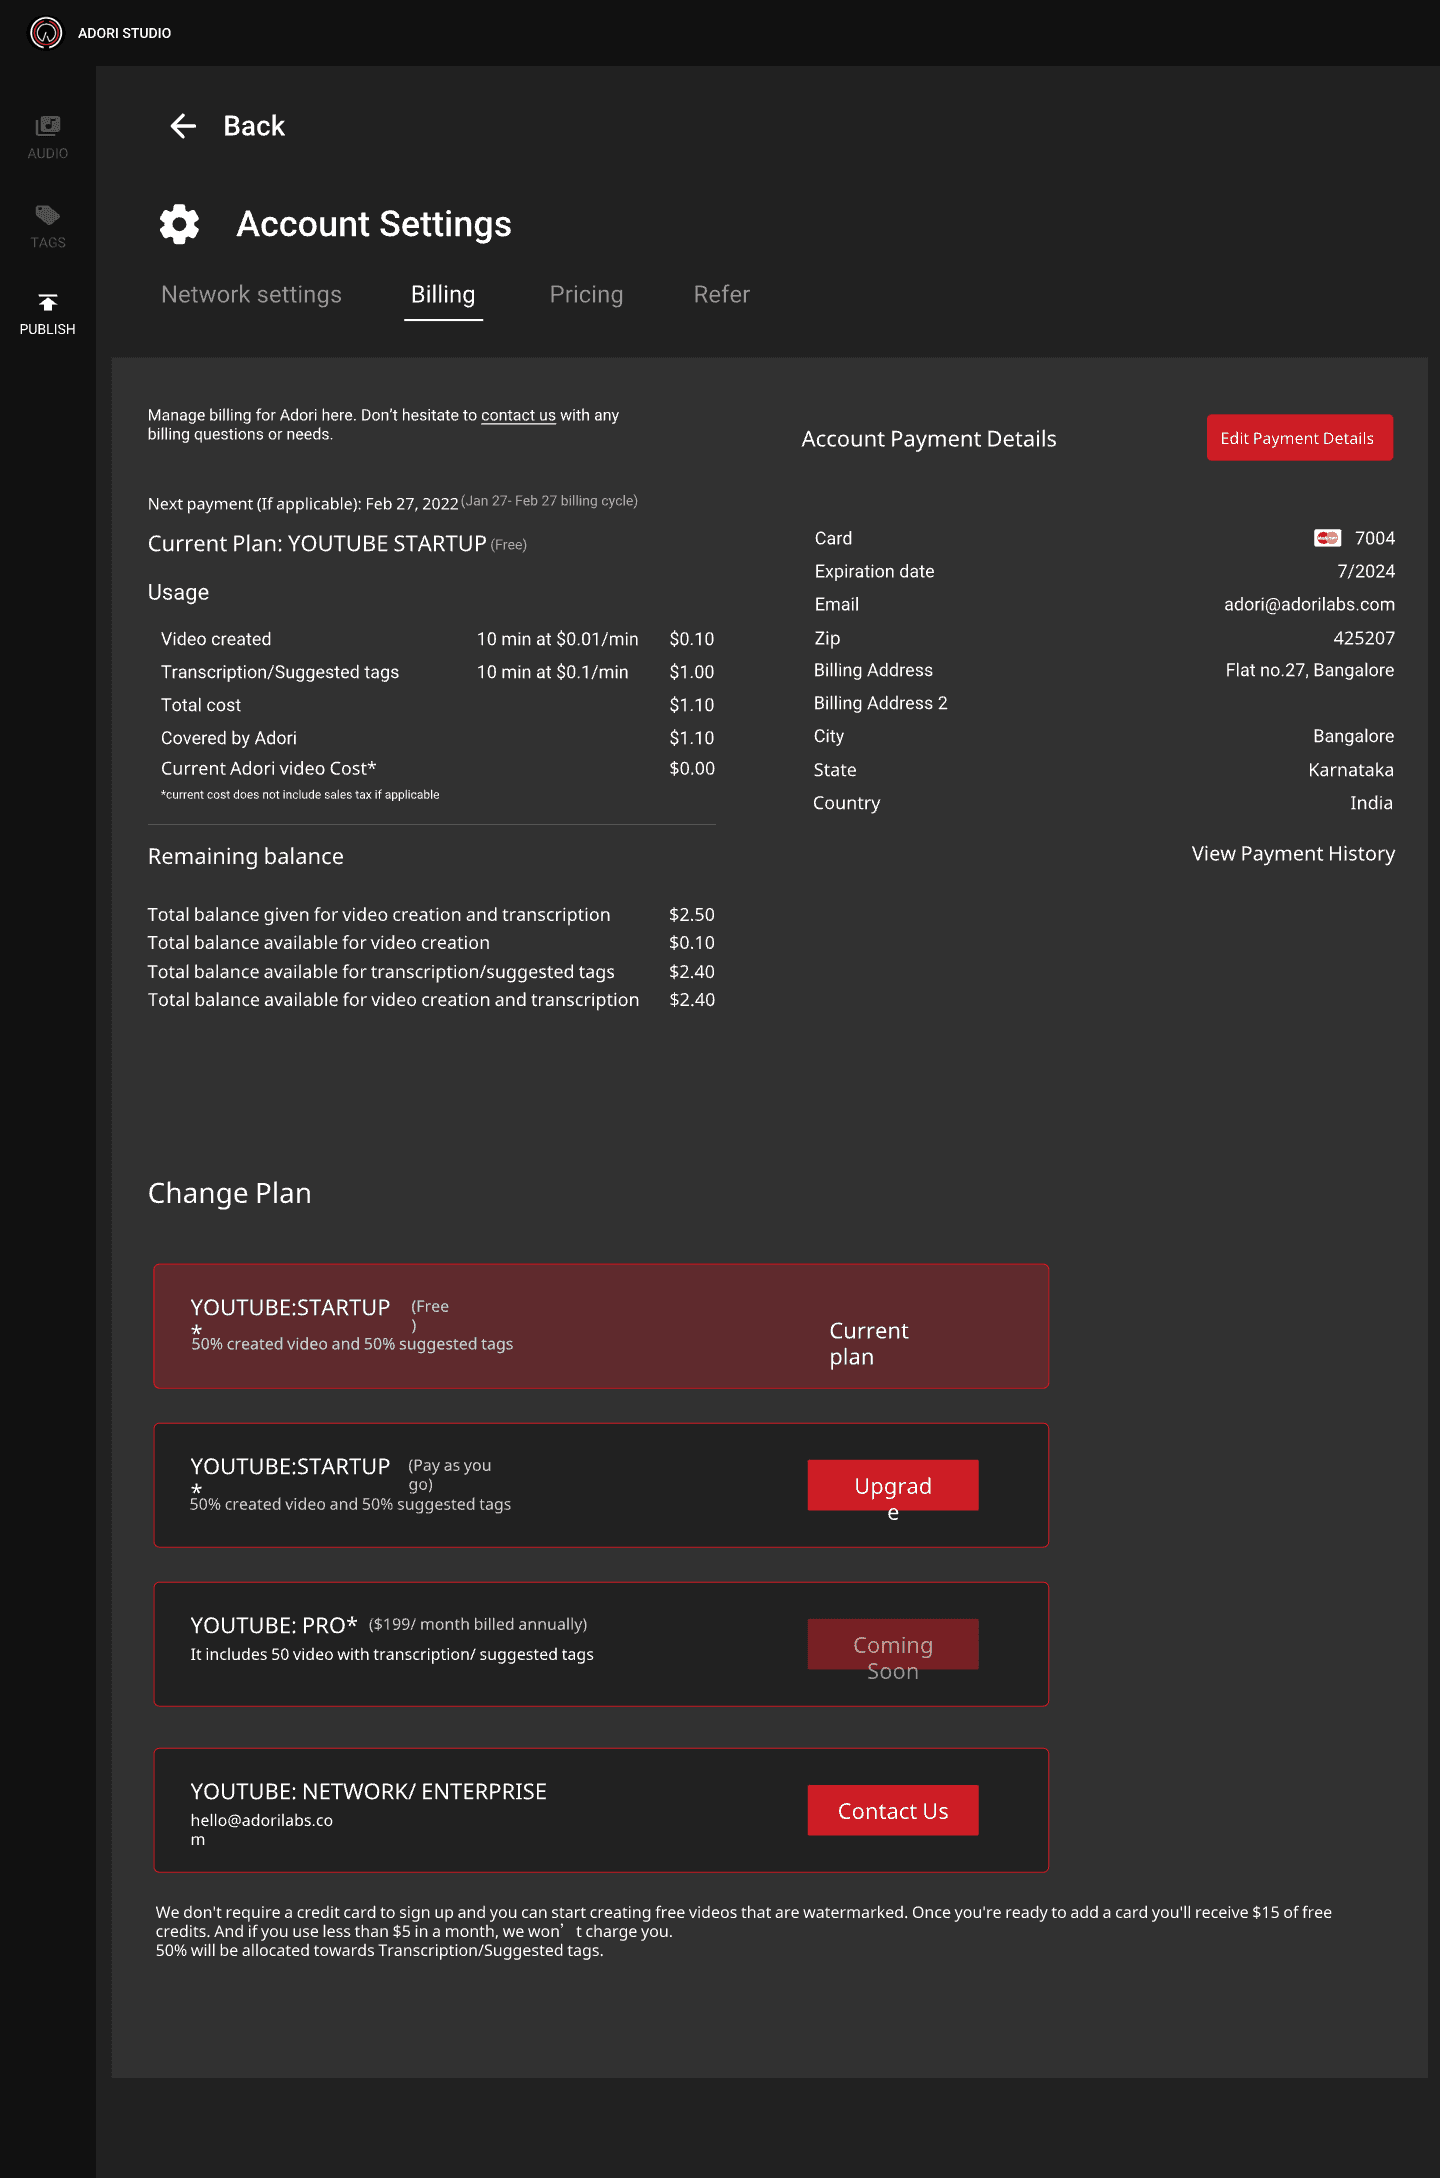Click the Remaining balance heading
The image size is (1440, 2178).
pyautogui.click(x=246, y=856)
